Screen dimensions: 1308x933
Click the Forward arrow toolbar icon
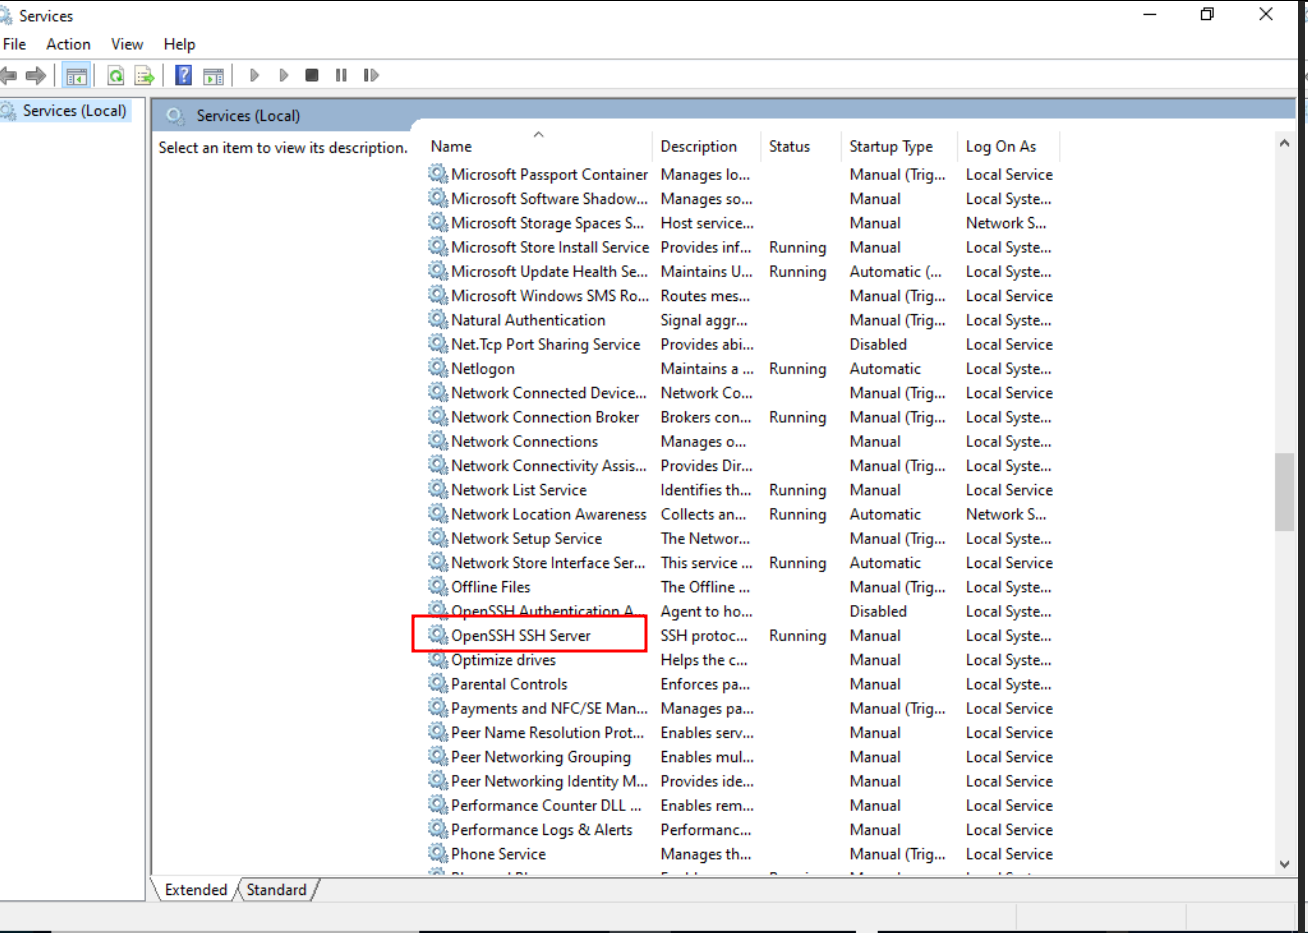(x=36, y=75)
